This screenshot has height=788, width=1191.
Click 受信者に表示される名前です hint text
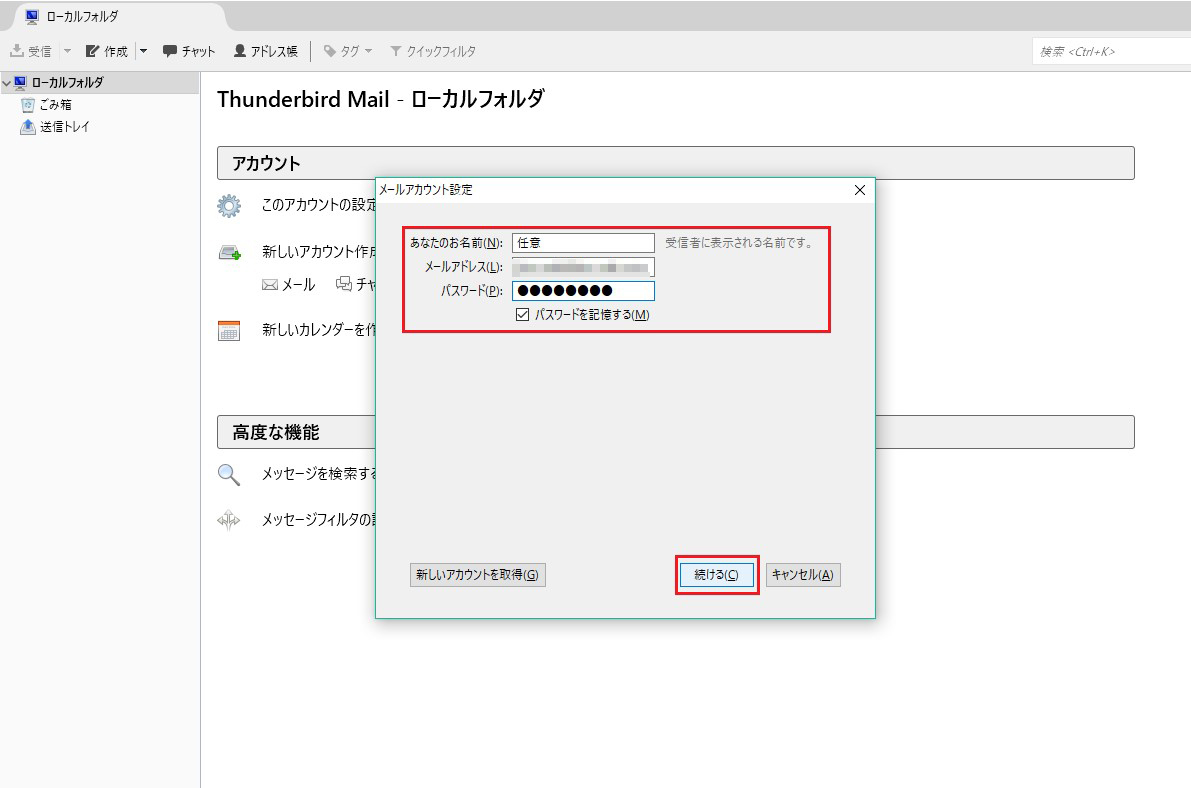coord(741,242)
